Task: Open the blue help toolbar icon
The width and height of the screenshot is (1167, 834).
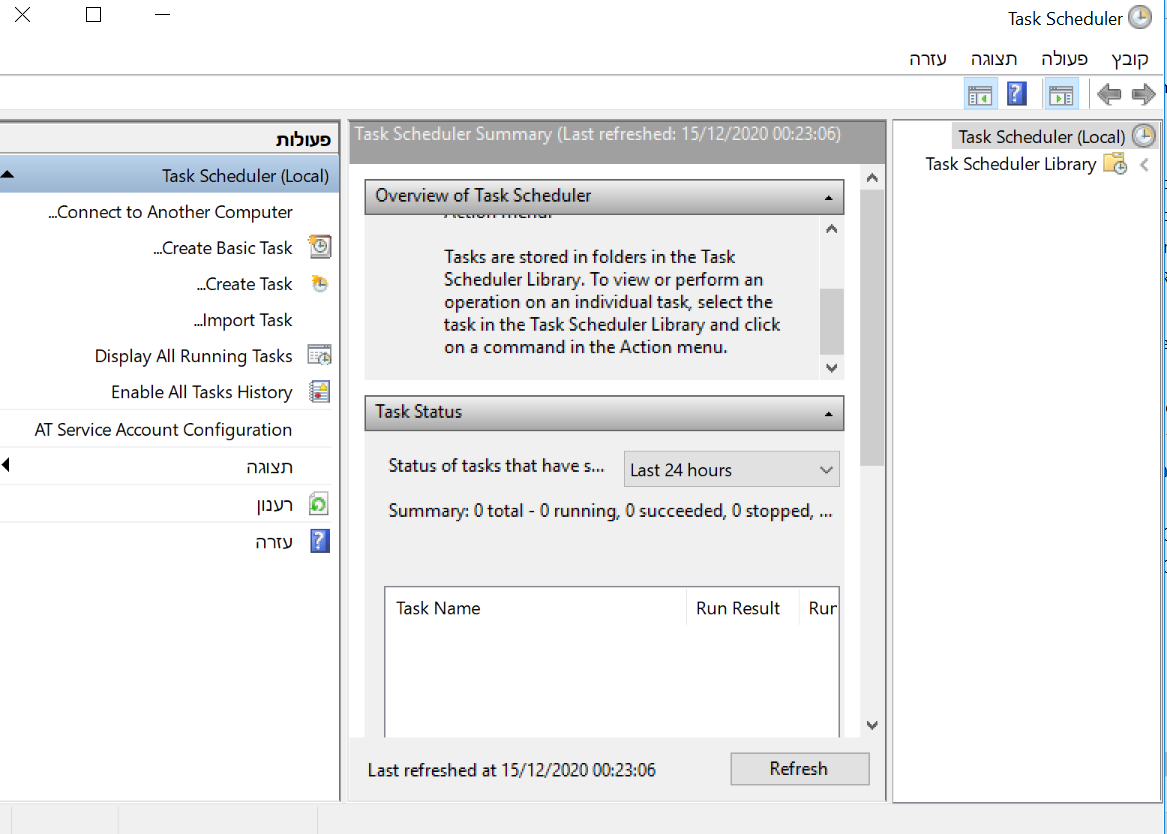Action: (x=1017, y=94)
